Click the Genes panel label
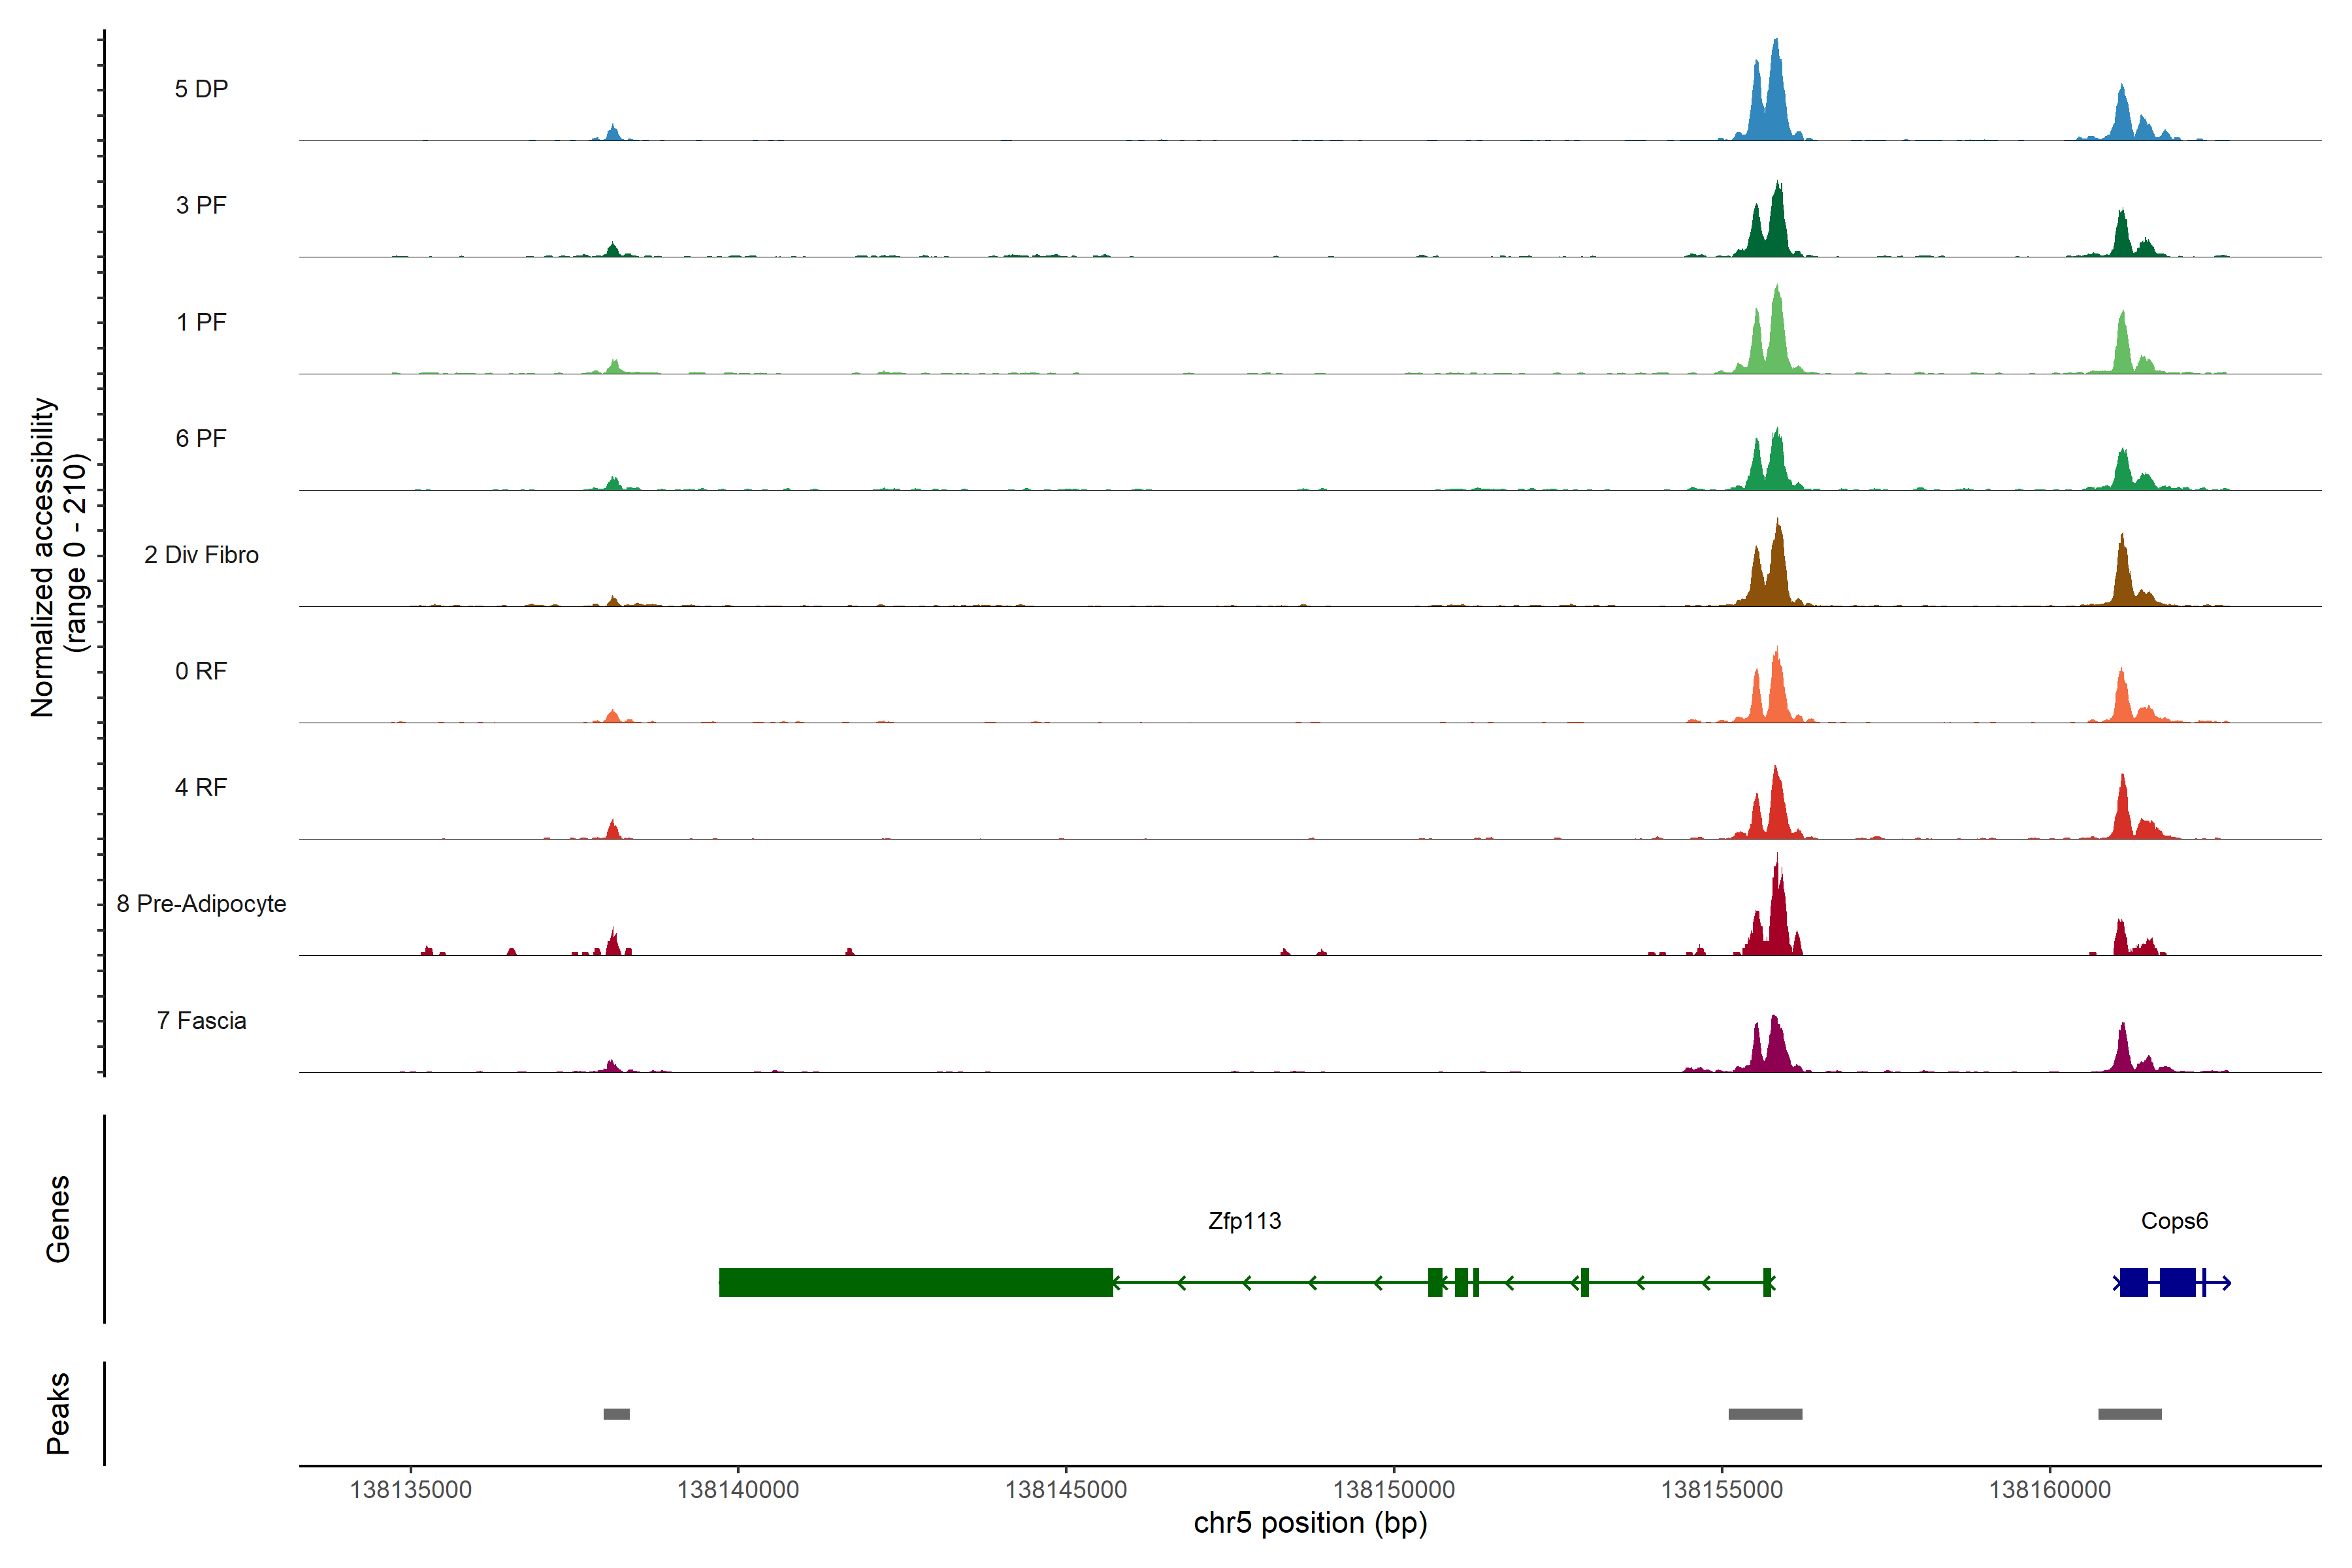Image resolution: width=2352 pixels, height=1568 pixels. pos(58,1218)
